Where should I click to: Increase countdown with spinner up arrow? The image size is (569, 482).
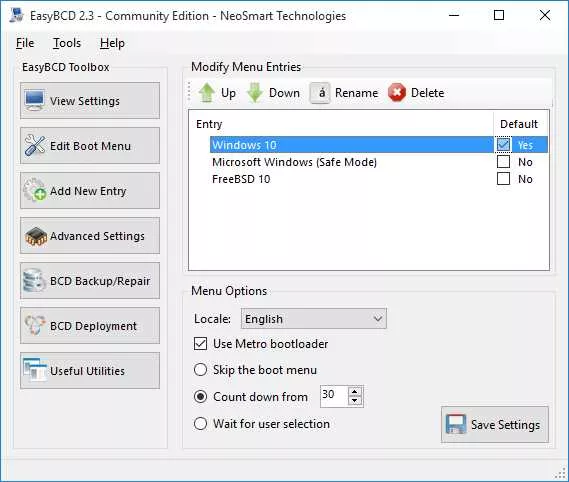tap(355, 392)
